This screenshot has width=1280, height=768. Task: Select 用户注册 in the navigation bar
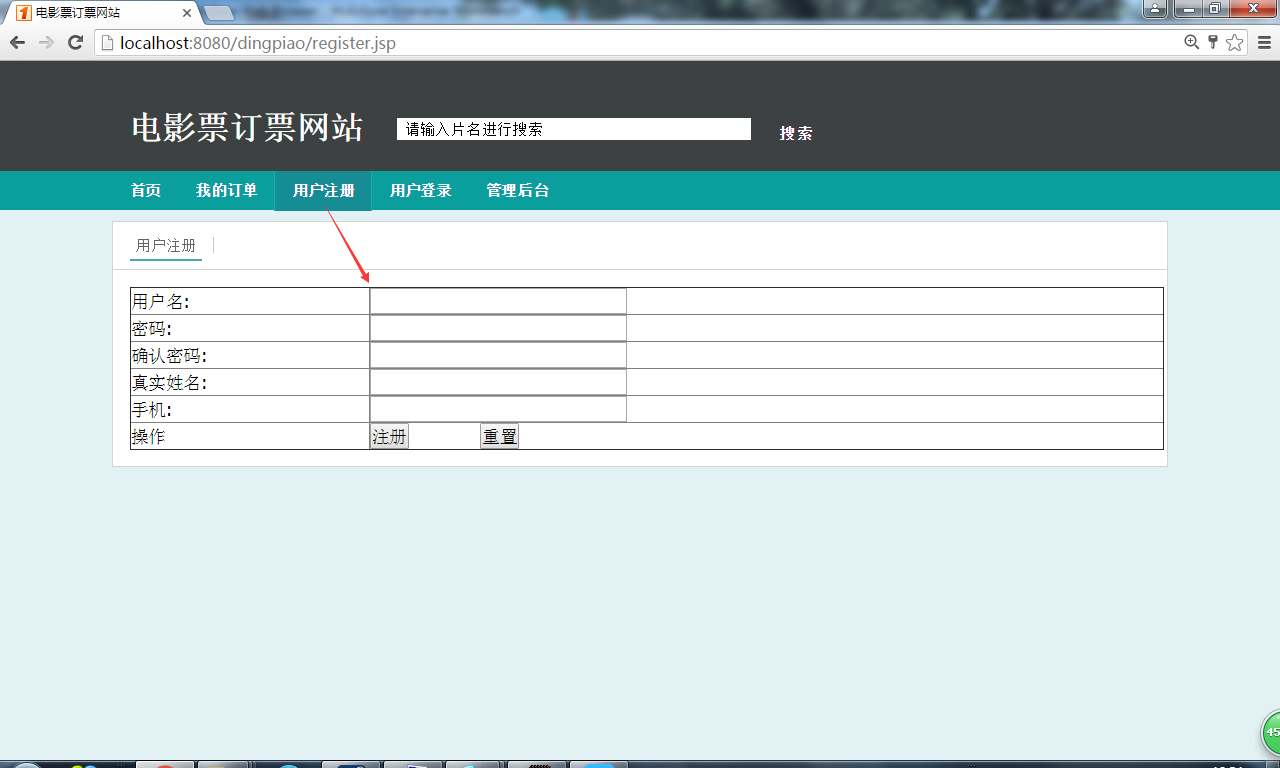323,190
